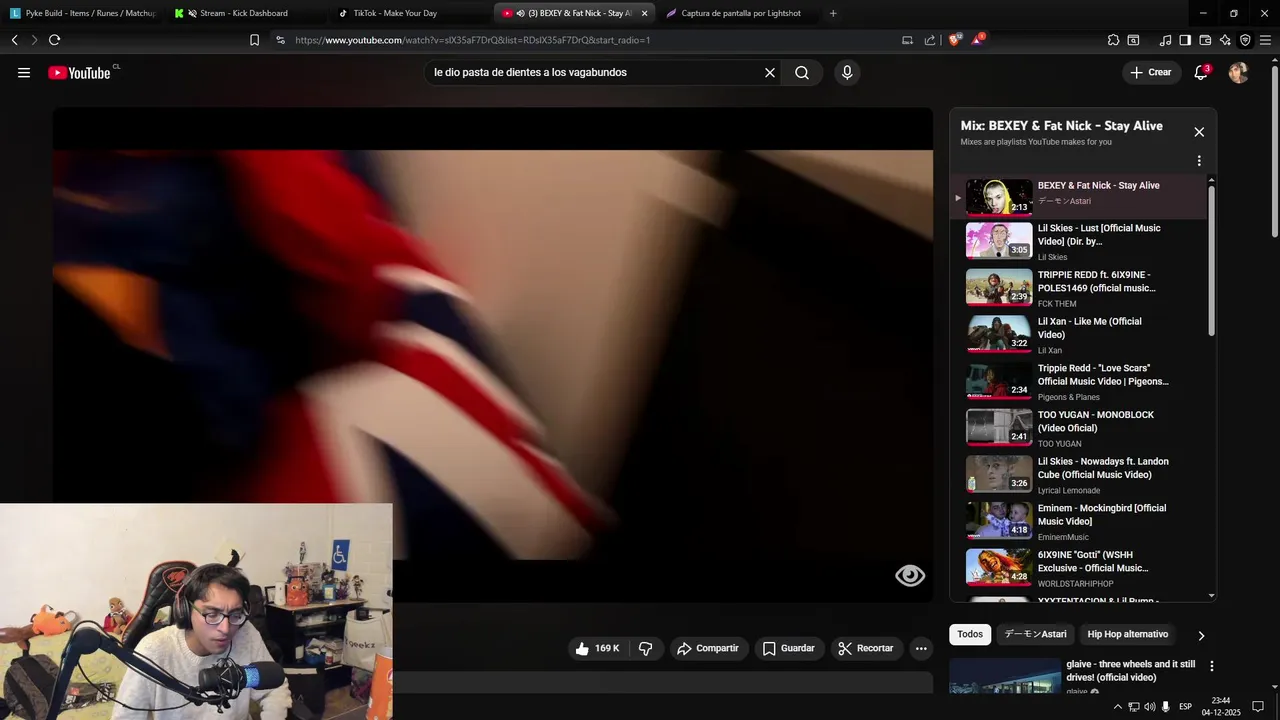Play Lil Skies - Lust from playlist

1079,241
